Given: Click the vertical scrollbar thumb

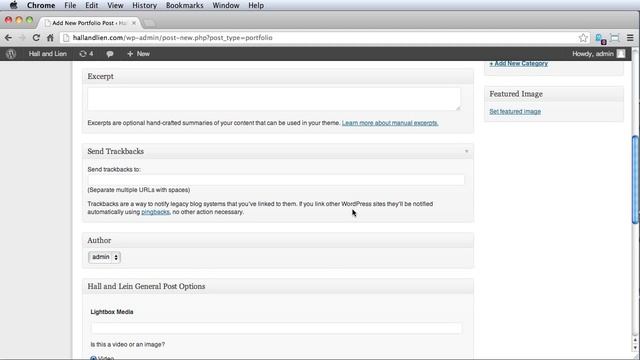Looking at the screenshot, I should [x=635, y=180].
